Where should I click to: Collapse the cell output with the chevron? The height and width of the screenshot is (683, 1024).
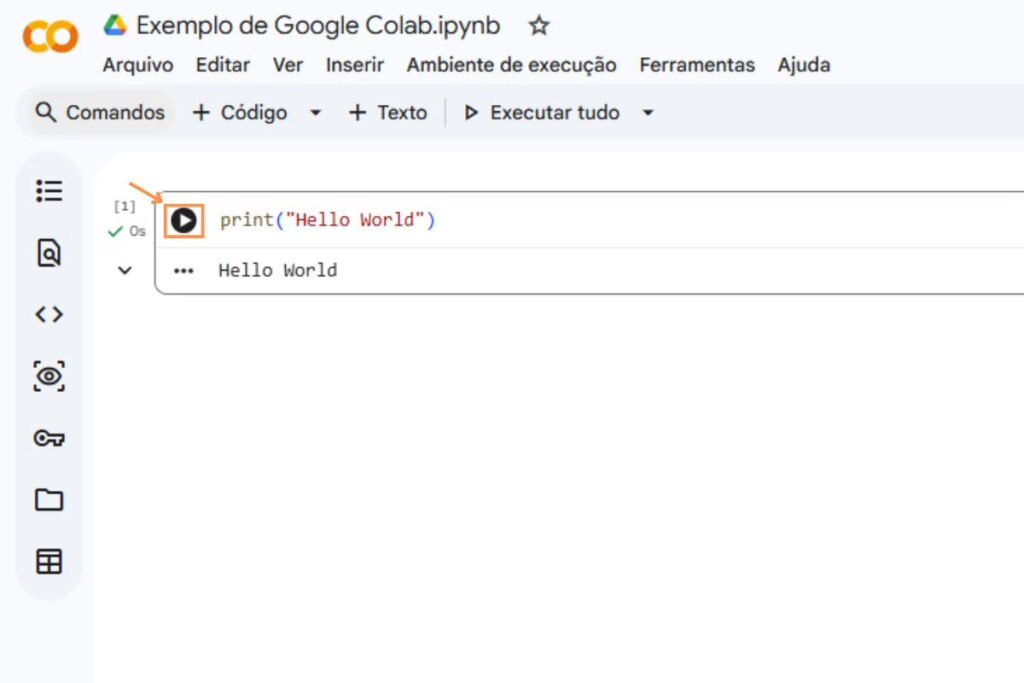point(125,270)
